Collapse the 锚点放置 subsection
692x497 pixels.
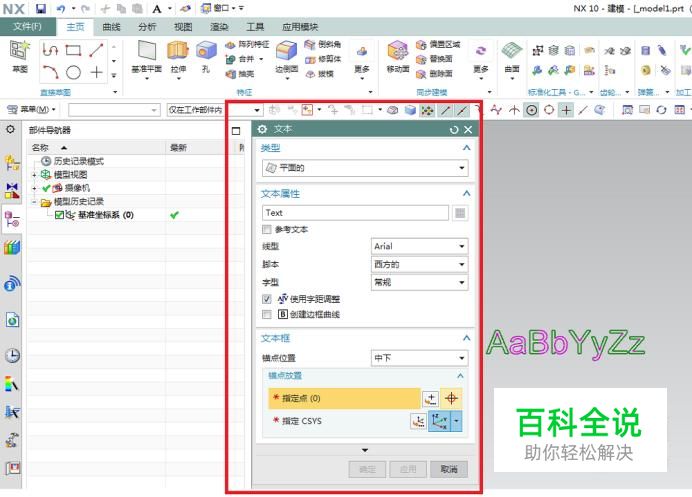[x=460, y=376]
